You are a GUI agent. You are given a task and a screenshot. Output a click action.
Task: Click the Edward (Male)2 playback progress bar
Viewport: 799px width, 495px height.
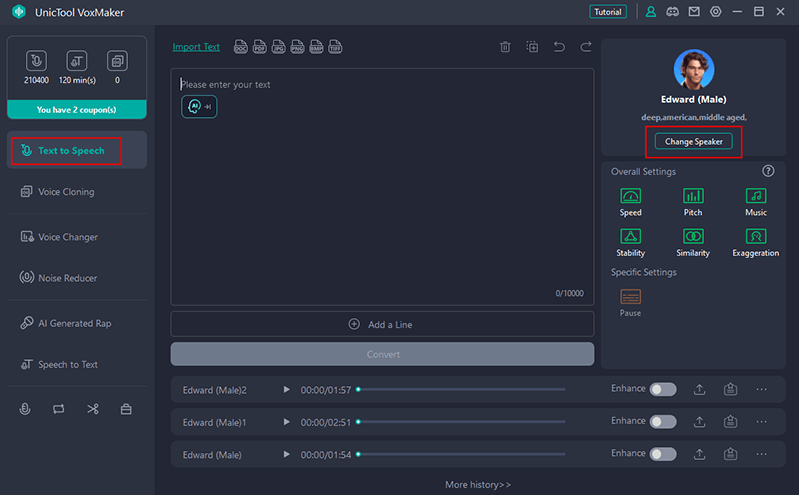pos(460,389)
